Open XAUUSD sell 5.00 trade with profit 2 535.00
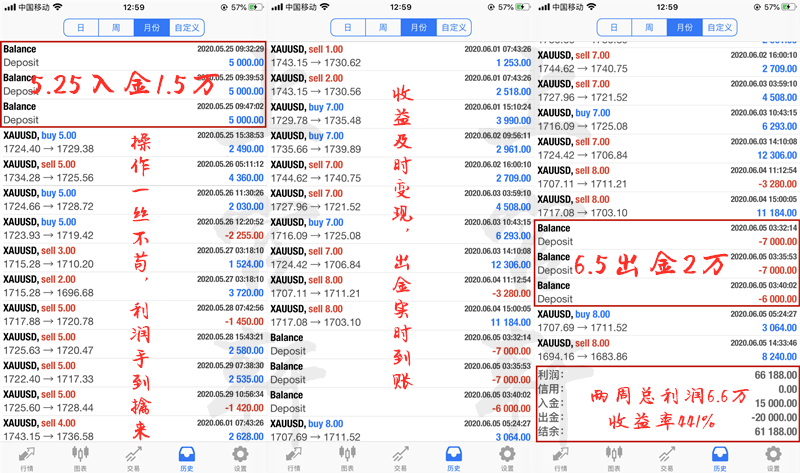This screenshot has height=473, width=800. (133, 372)
